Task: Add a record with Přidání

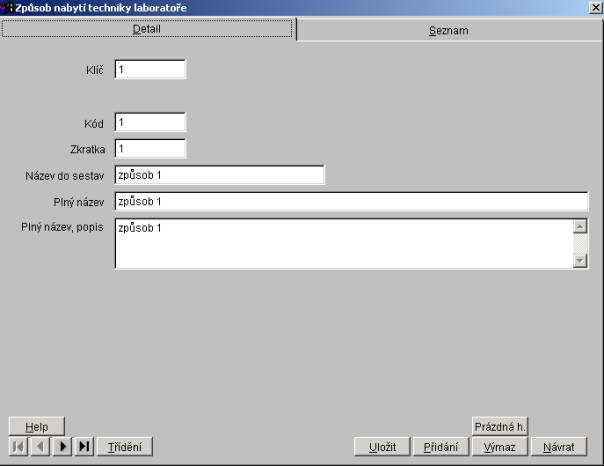Action: click(x=440, y=447)
